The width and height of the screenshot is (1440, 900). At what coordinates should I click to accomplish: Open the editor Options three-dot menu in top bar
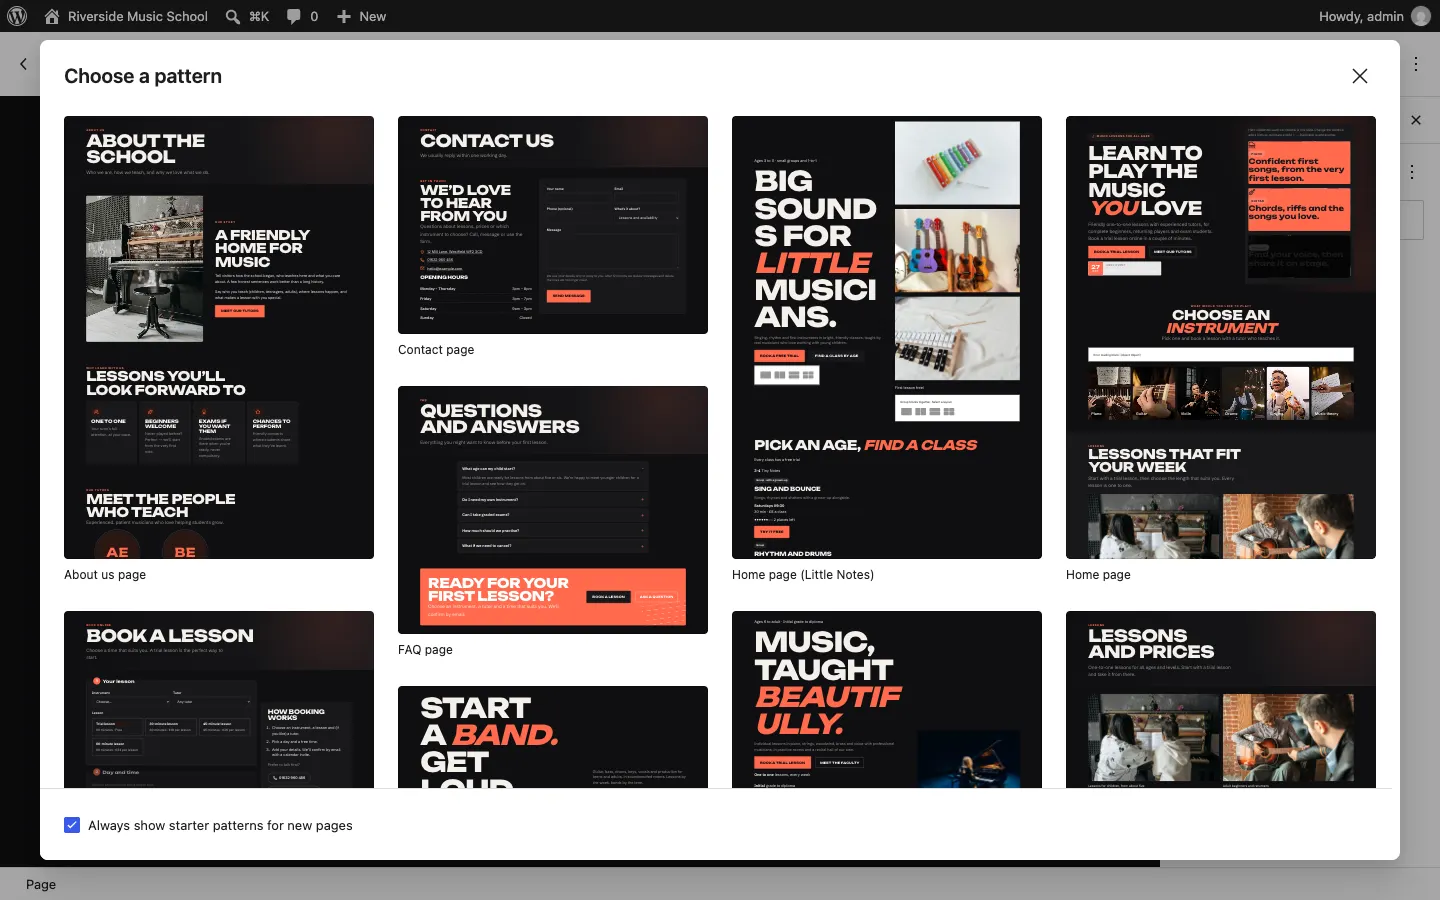click(1416, 64)
